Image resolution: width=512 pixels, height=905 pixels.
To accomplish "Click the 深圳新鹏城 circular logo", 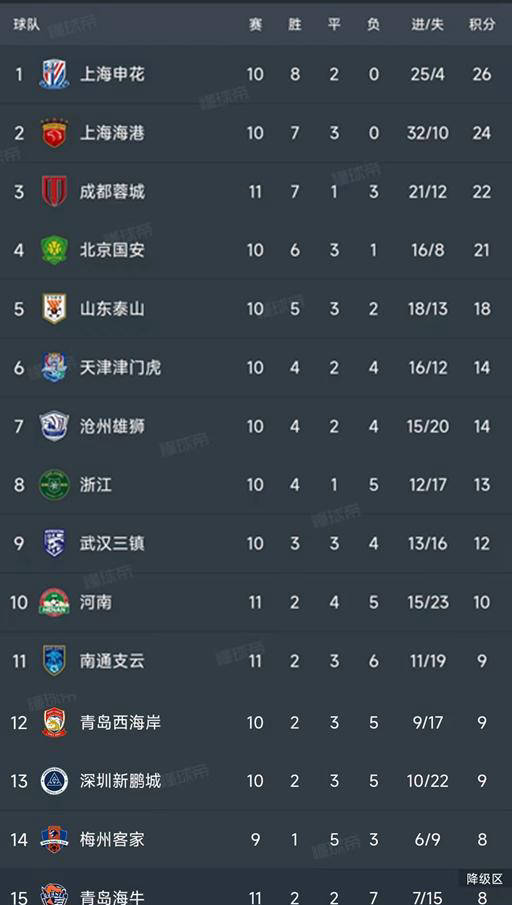I will point(54,781).
